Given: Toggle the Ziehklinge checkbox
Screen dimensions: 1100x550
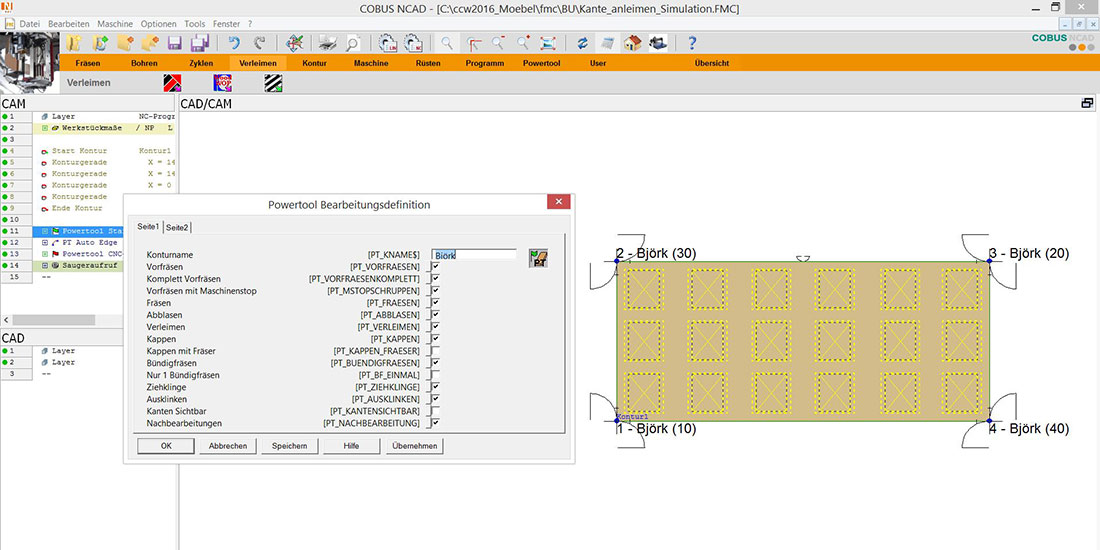Looking at the screenshot, I should pos(435,387).
